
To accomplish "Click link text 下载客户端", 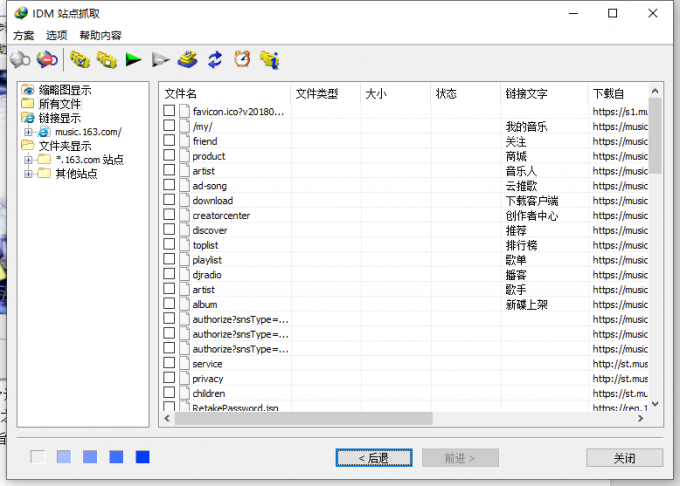I will pos(532,201).
